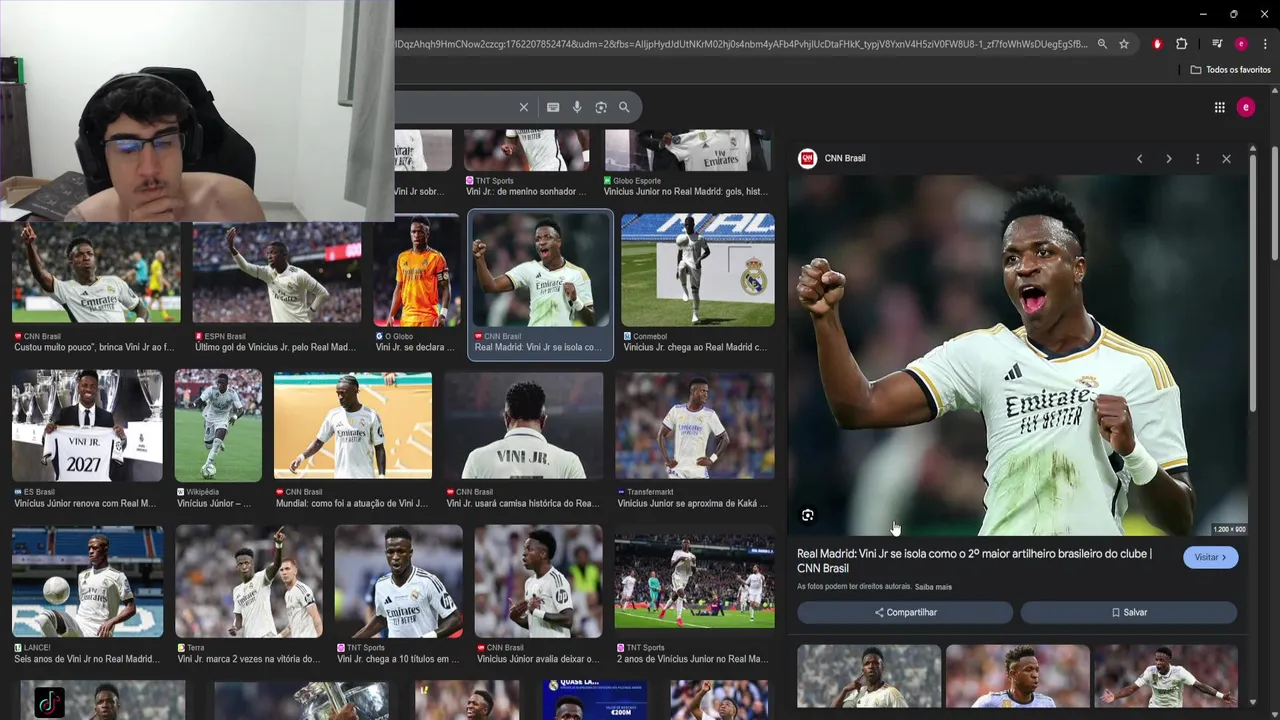1280x720 pixels.
Task: Go to previous image in preview panel
Action: pos(1139,159)
